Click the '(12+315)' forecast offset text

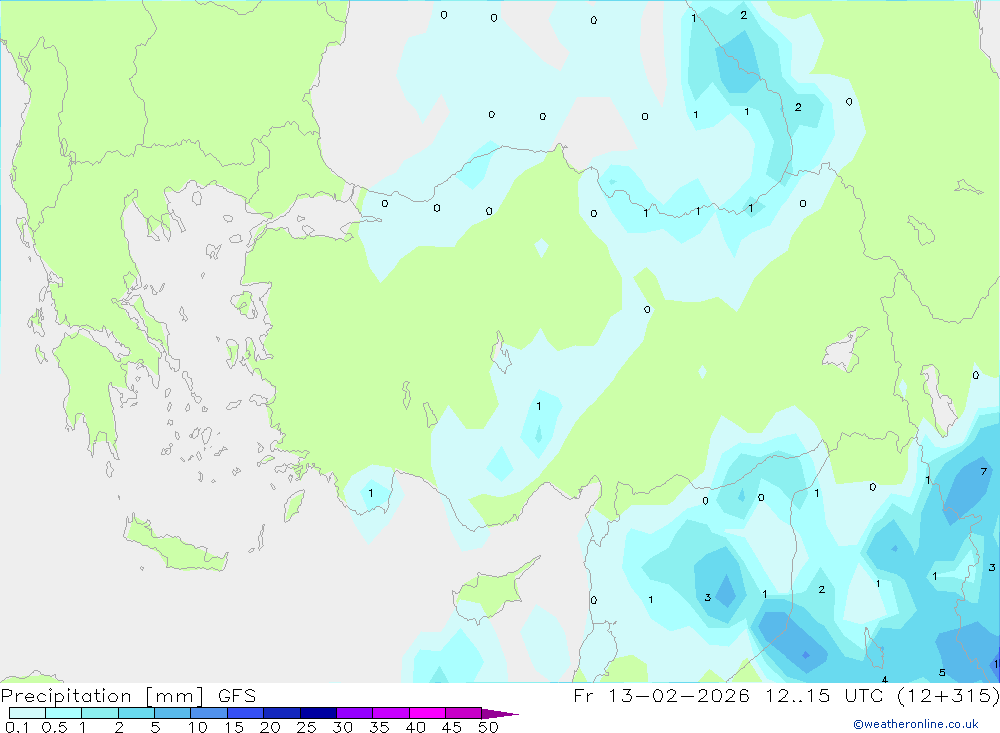948,695
